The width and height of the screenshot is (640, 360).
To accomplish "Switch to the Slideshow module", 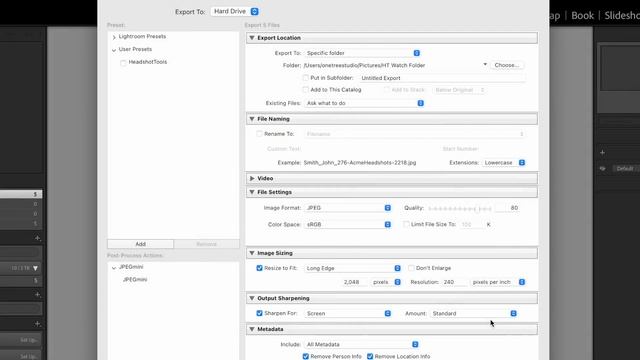I will pyautogui.click(x=622, y=16).
